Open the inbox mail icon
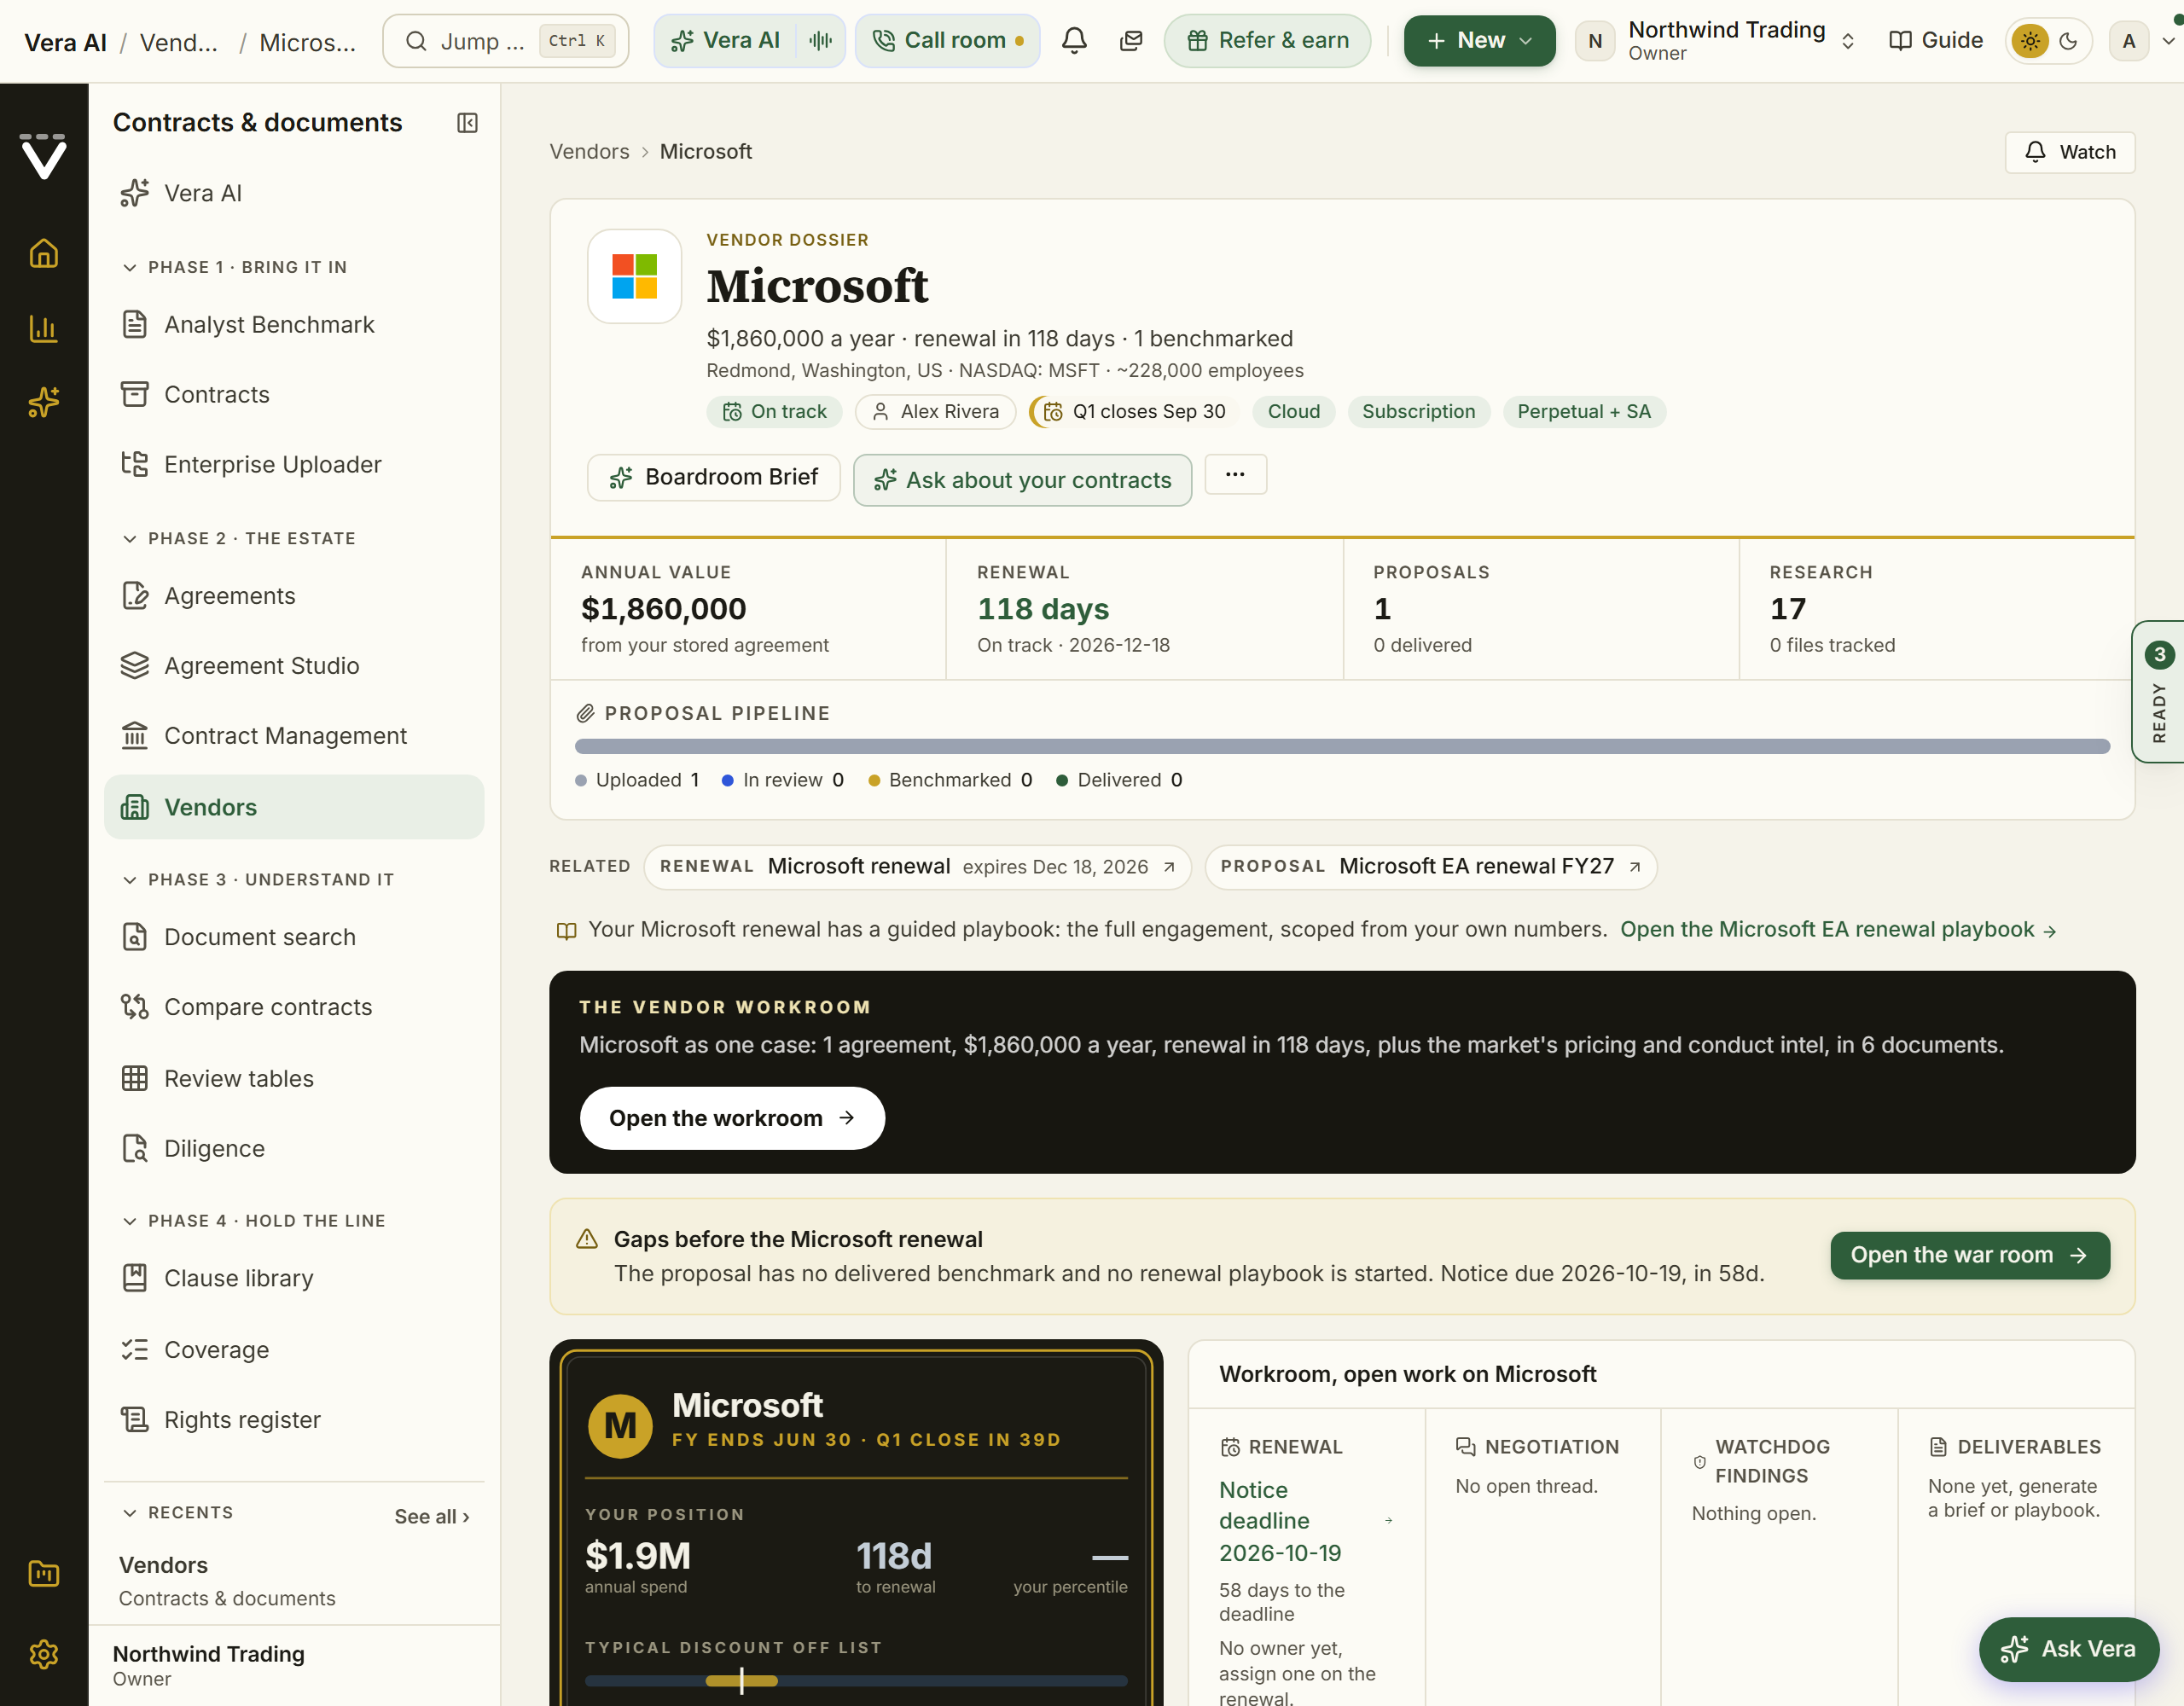This screenshot has width=2184, height=1706. [1131, 41]
